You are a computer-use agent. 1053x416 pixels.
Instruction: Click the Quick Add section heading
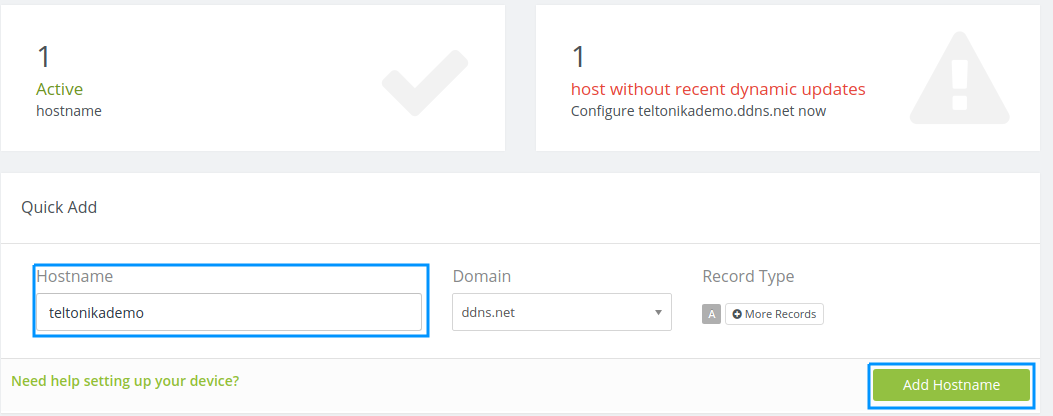59,208
